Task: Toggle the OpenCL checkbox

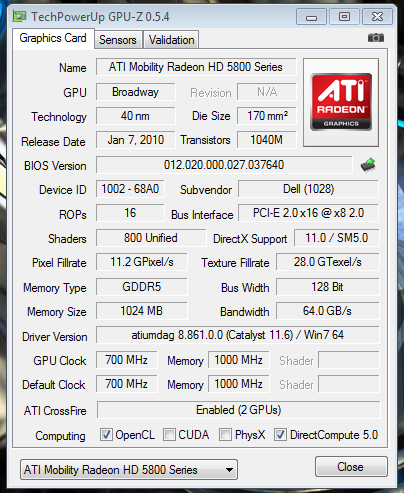Action: tap(106, 435)
